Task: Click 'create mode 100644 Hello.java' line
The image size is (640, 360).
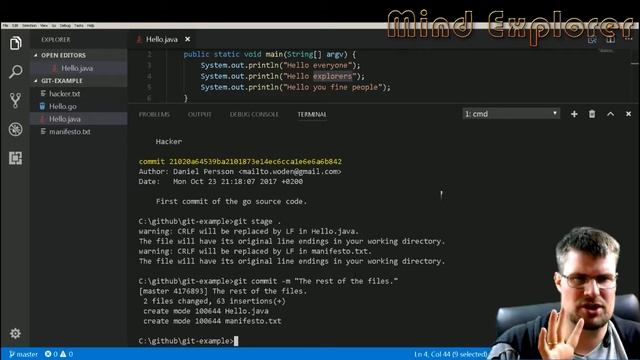Action: pyautogui.click(x=206, y=311)
